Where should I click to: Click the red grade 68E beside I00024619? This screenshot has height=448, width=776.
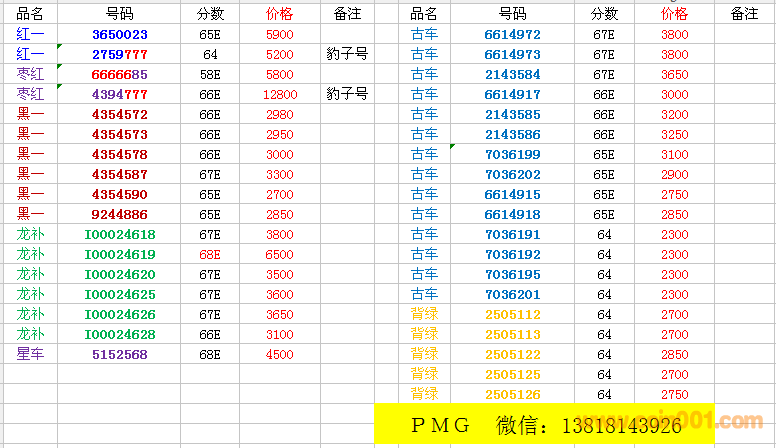pyautogui.click(x=210, y=254)
